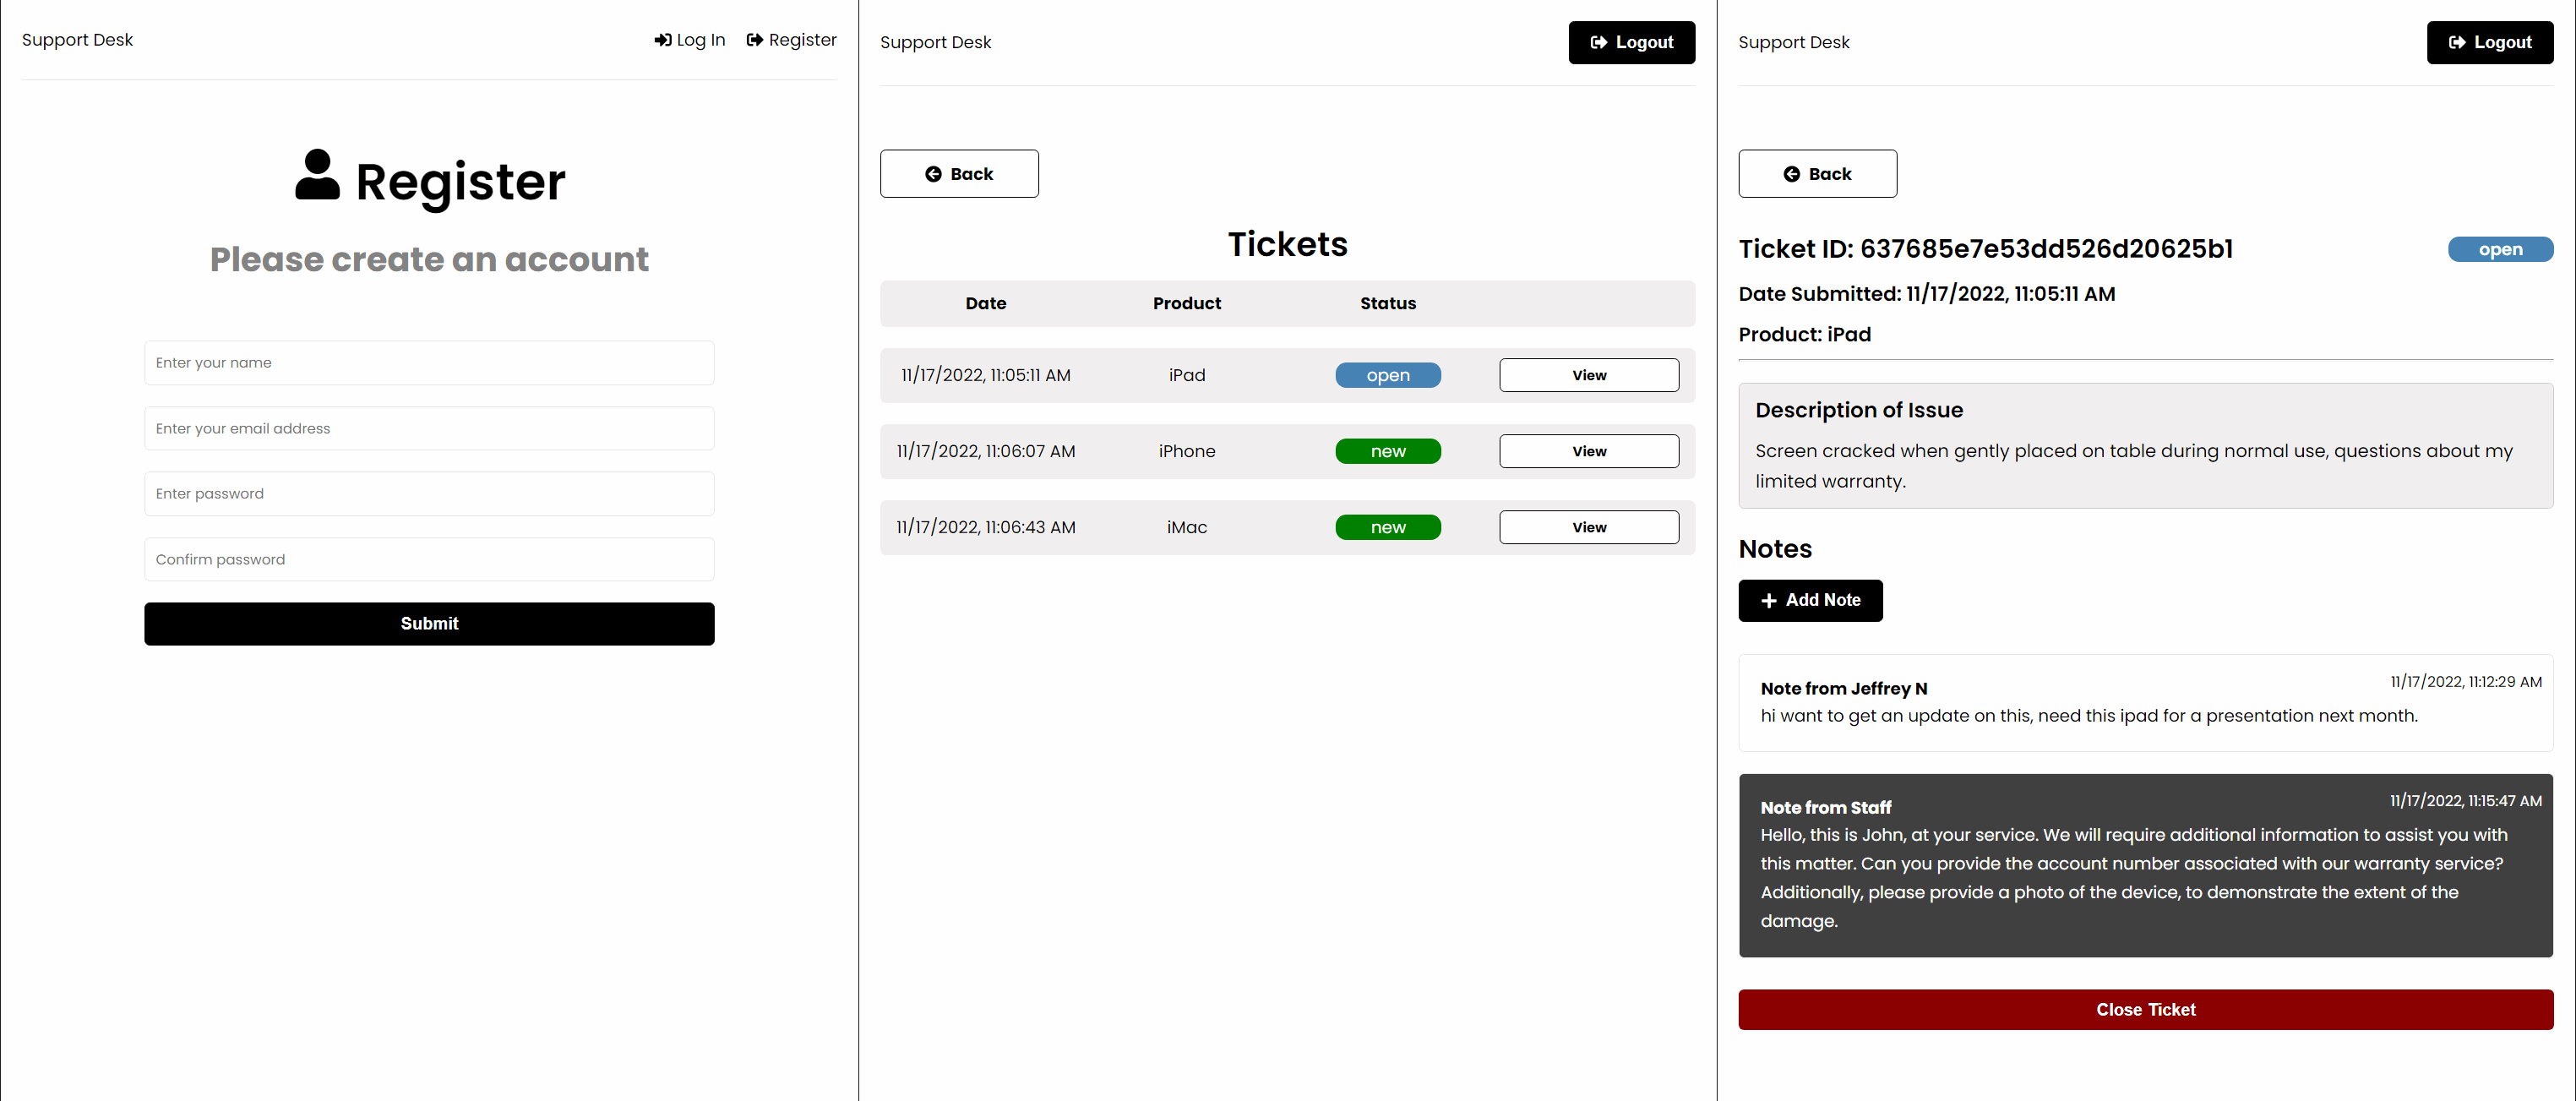Click the logout icon on the Tickets page

tap(1598, 42)
